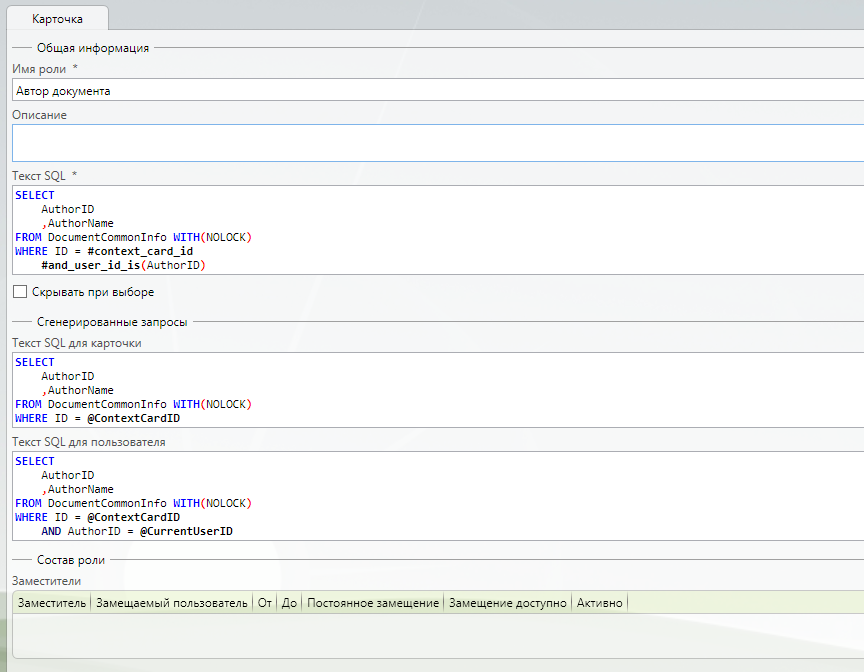Sort by Постоянное замещение column header
Screen dimensions: 864x672
point(373,603)
